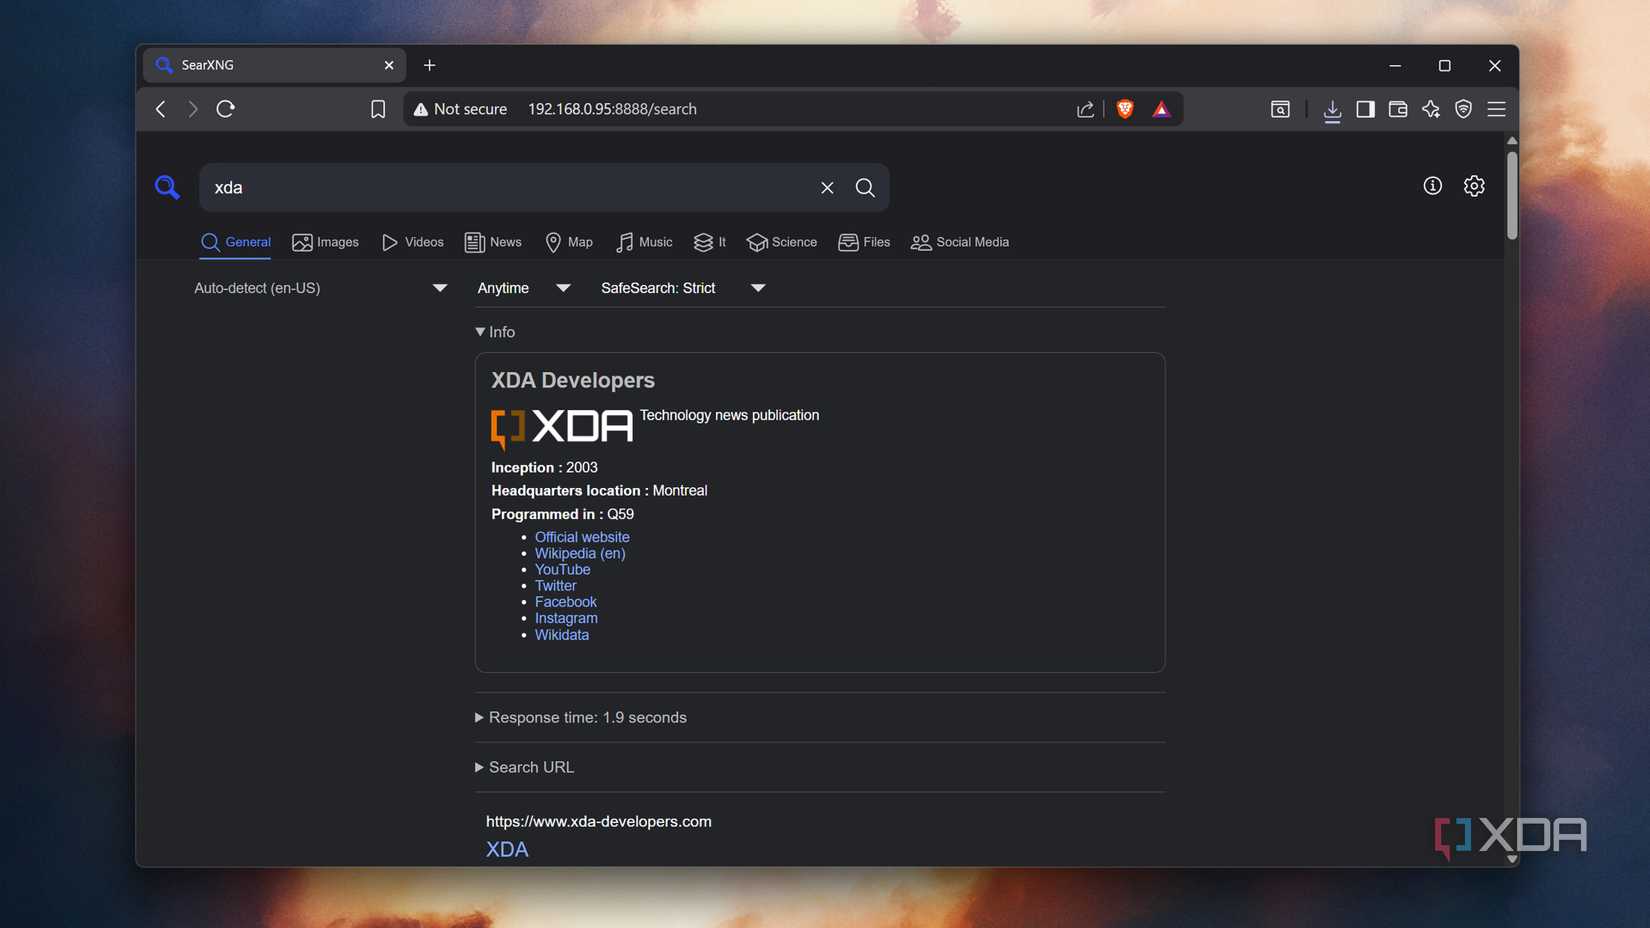Open the Wikipedia (en) link for XDA

pyautogui.click(x=580, y=553)
